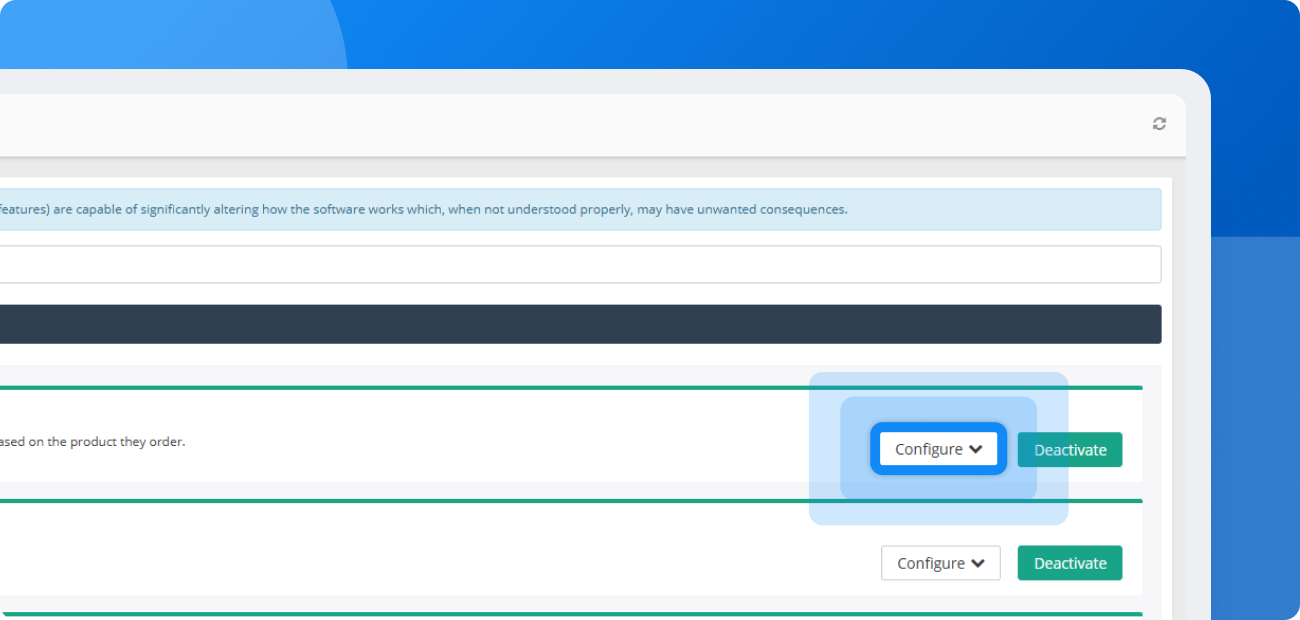Viewport: 1300px width, 620px height.
Task: Click the white top toolbar panel
Action: coord(580,125)
